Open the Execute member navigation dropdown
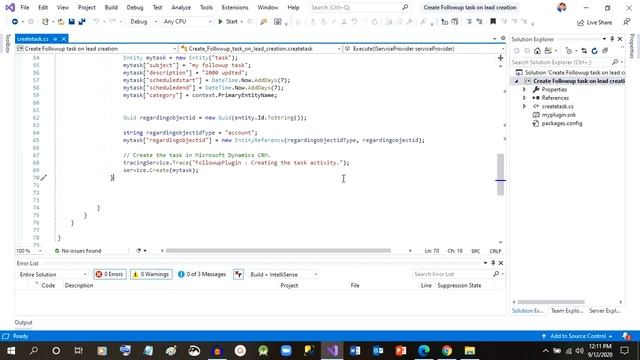 click(424, 49)
